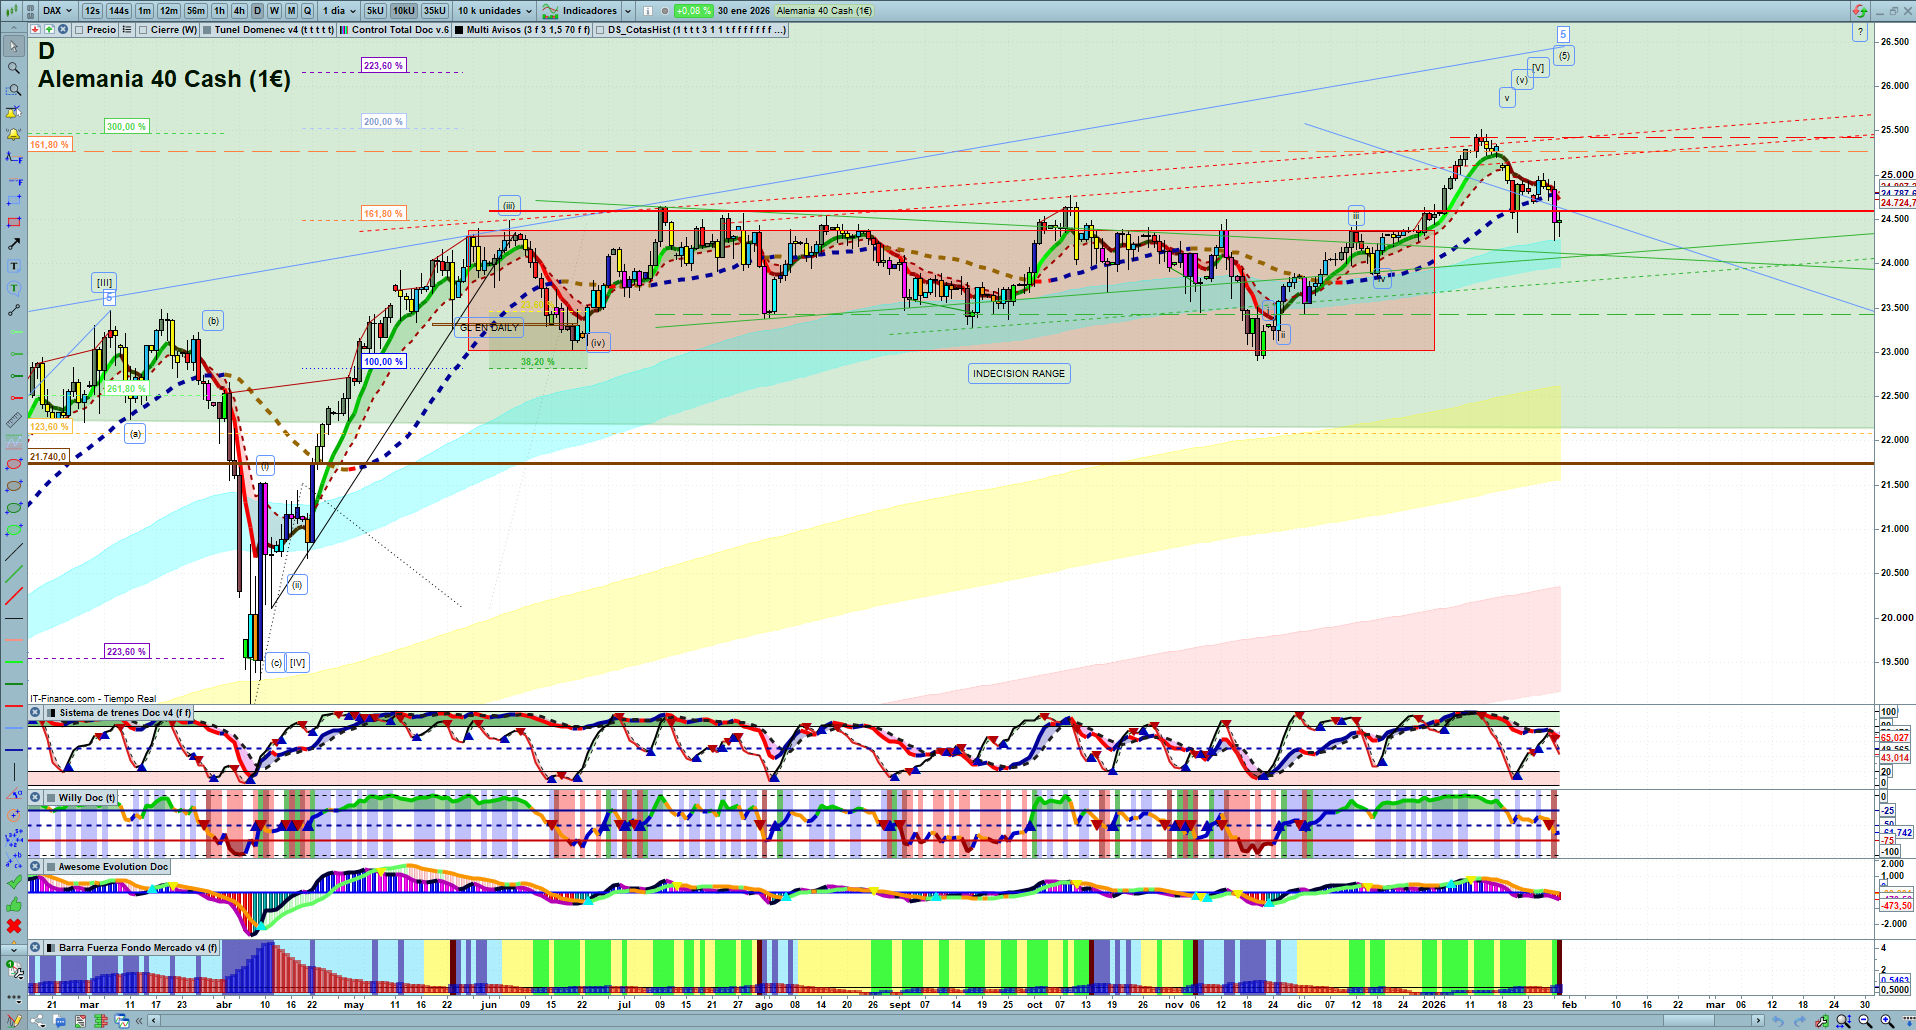Open the Indicadores button
The image size is (1916, 1030).
pyautogui.click(x=580, y=11)
